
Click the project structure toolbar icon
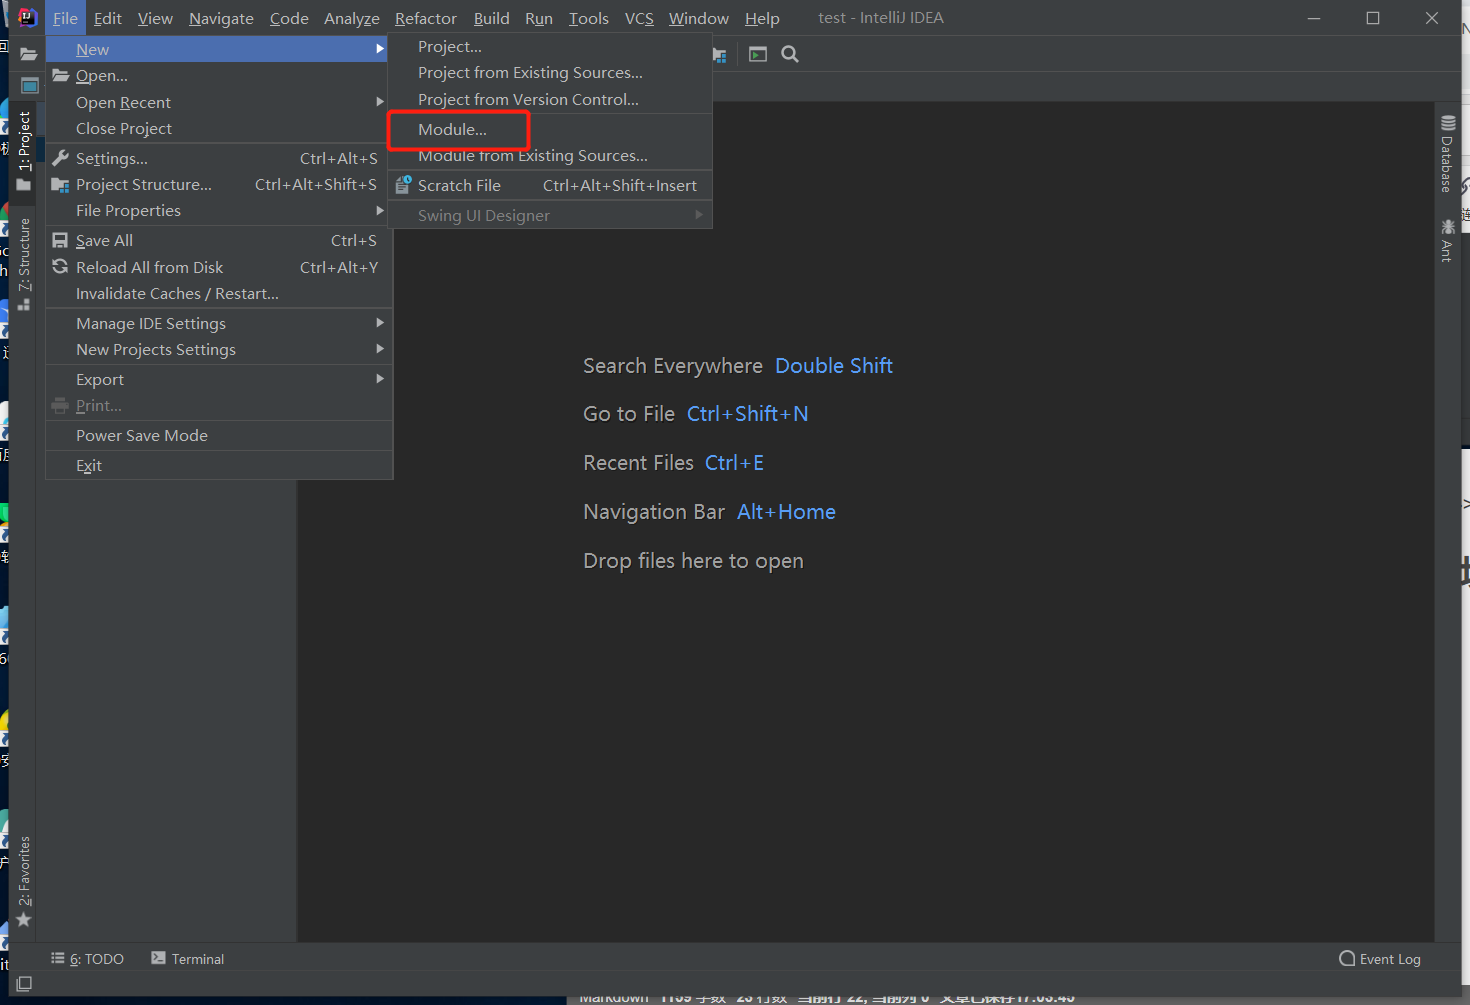pyautogui.click(x=719, y=54)
